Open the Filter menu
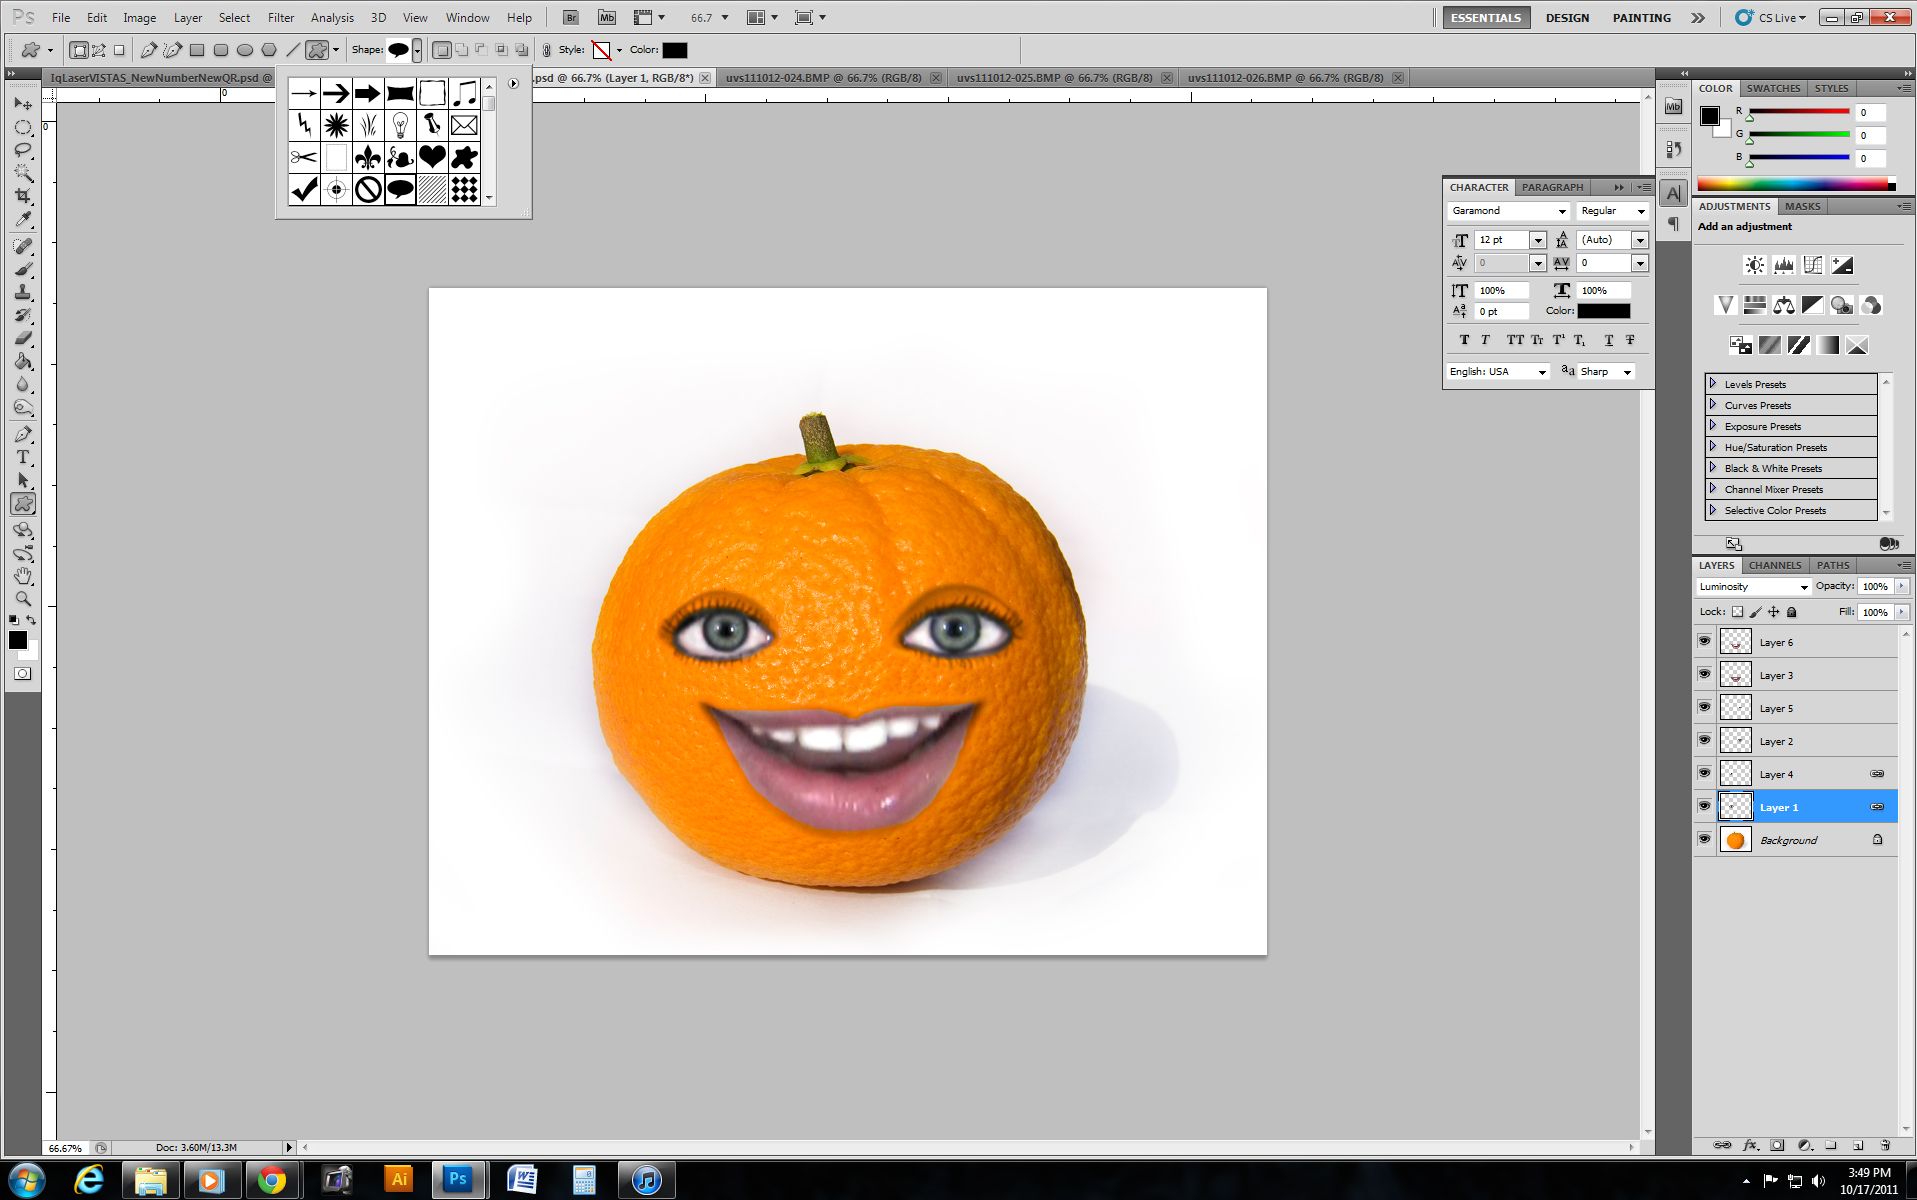Screen dimensions: 1917x1200 280,17
